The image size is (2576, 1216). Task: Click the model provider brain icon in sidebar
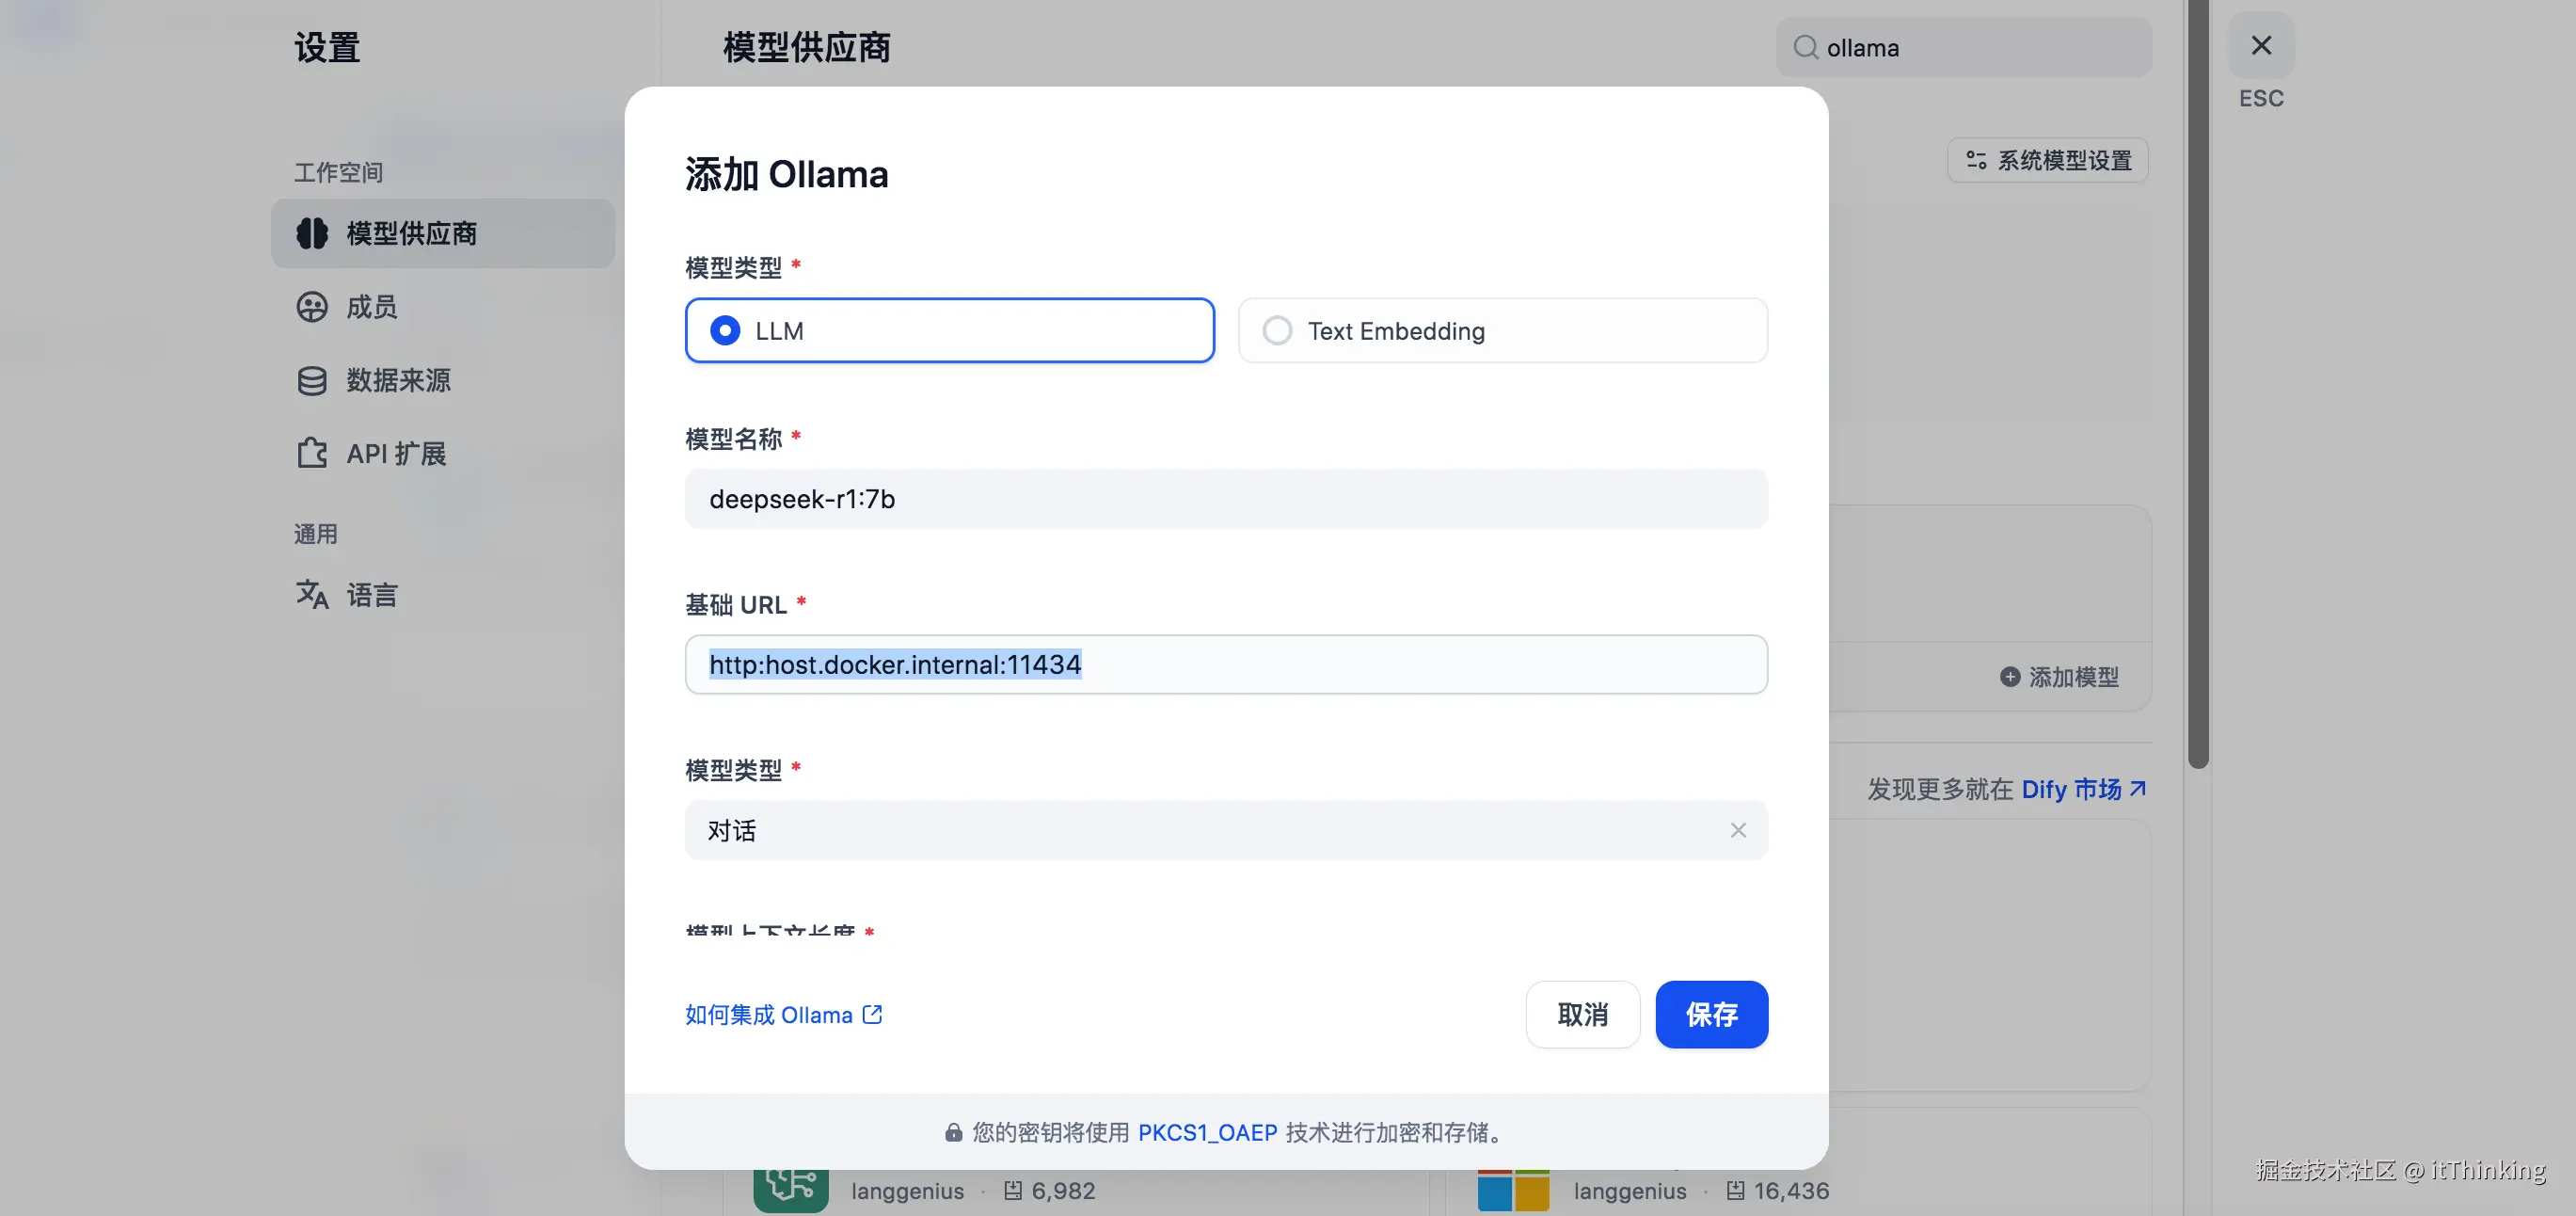pos(312,233)
